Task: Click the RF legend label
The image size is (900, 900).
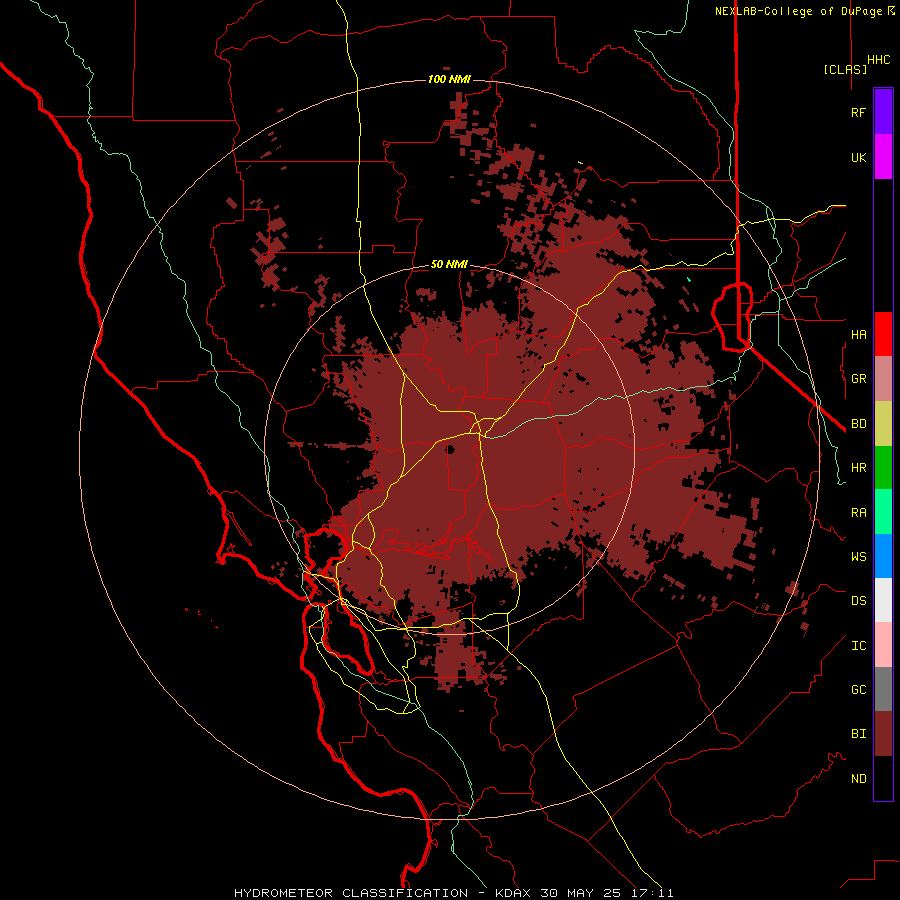Action: click(x=858, y=113)
